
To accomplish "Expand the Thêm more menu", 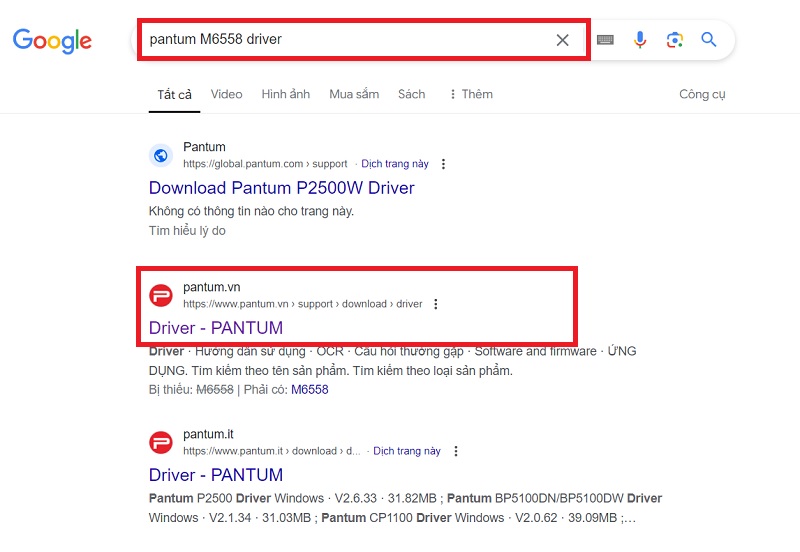I will coord(471,94).
